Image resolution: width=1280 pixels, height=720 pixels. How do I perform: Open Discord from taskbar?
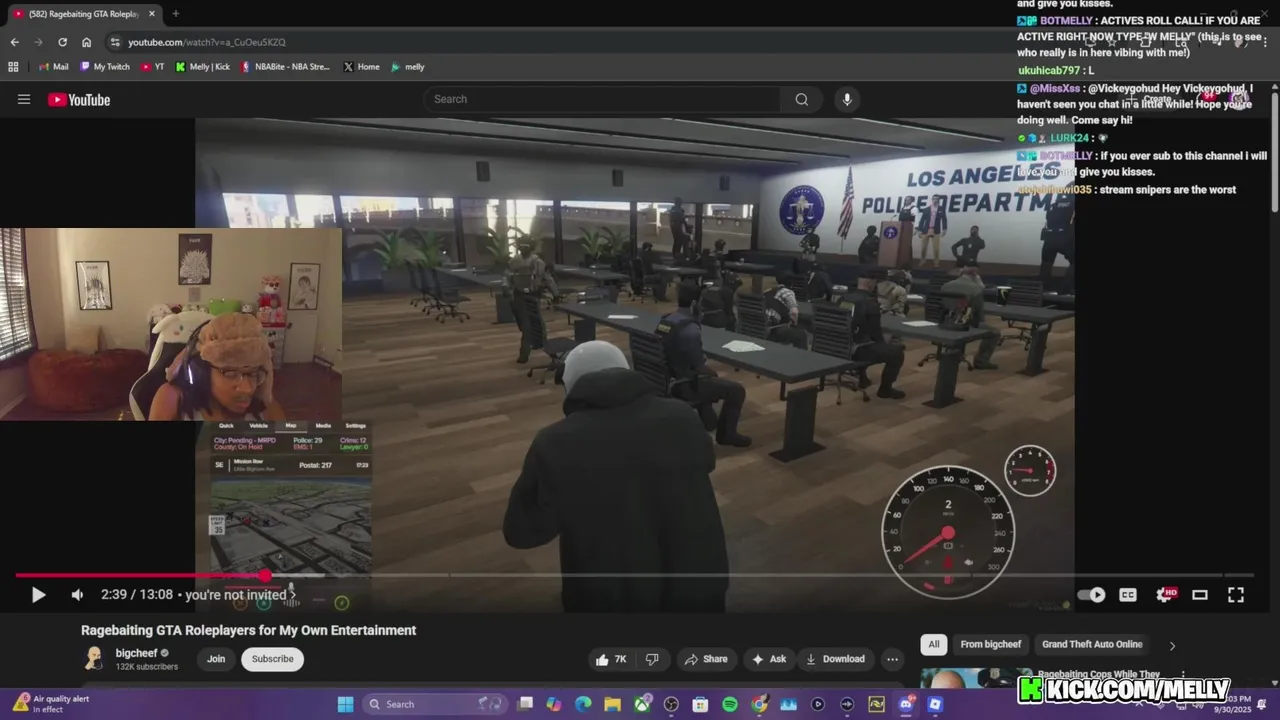click(x=906, y=704)
